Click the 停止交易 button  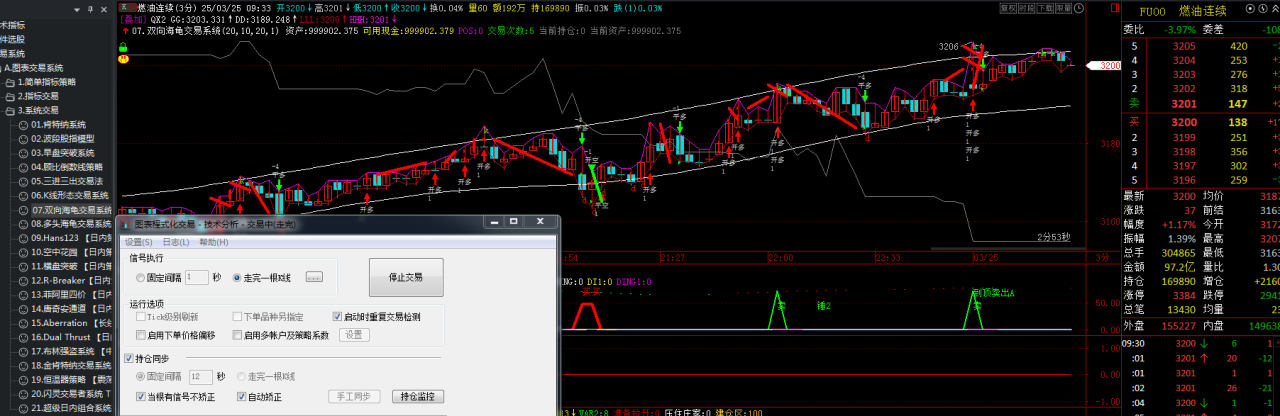(x=405, y=277)
